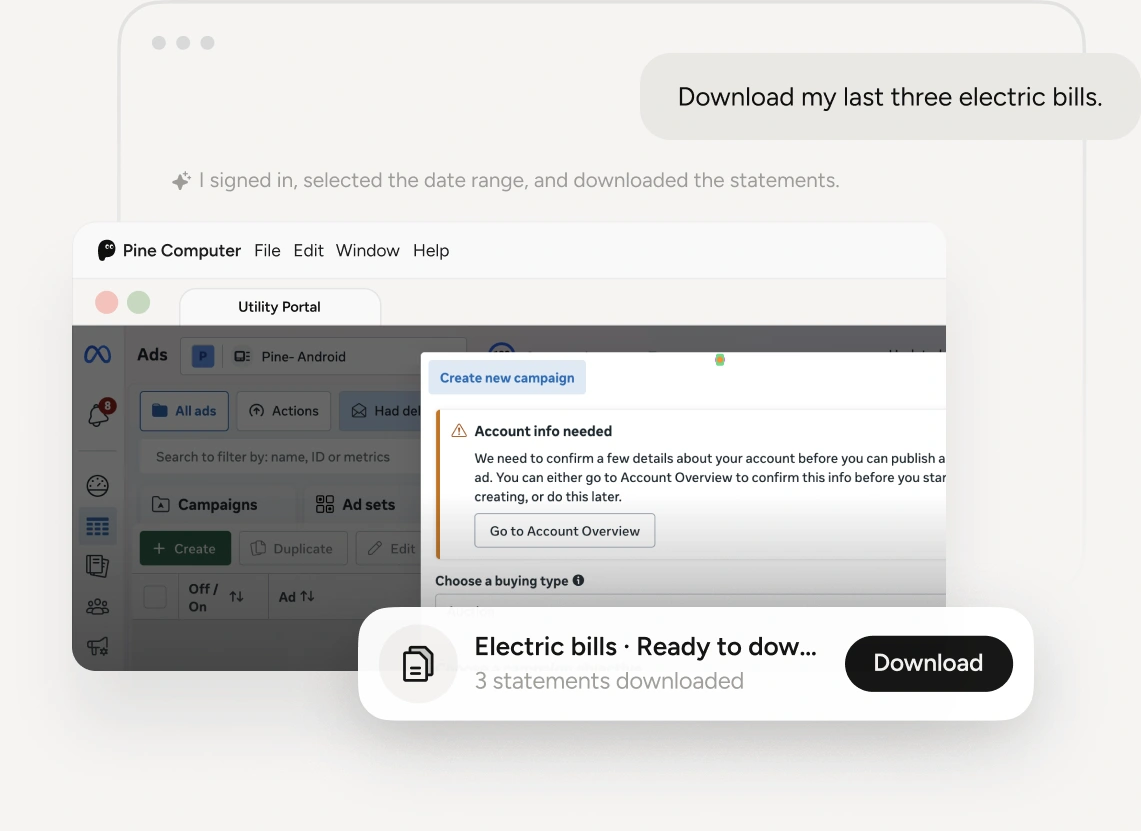
Task: Click the Duplicate button
Action: click(293, 548)
